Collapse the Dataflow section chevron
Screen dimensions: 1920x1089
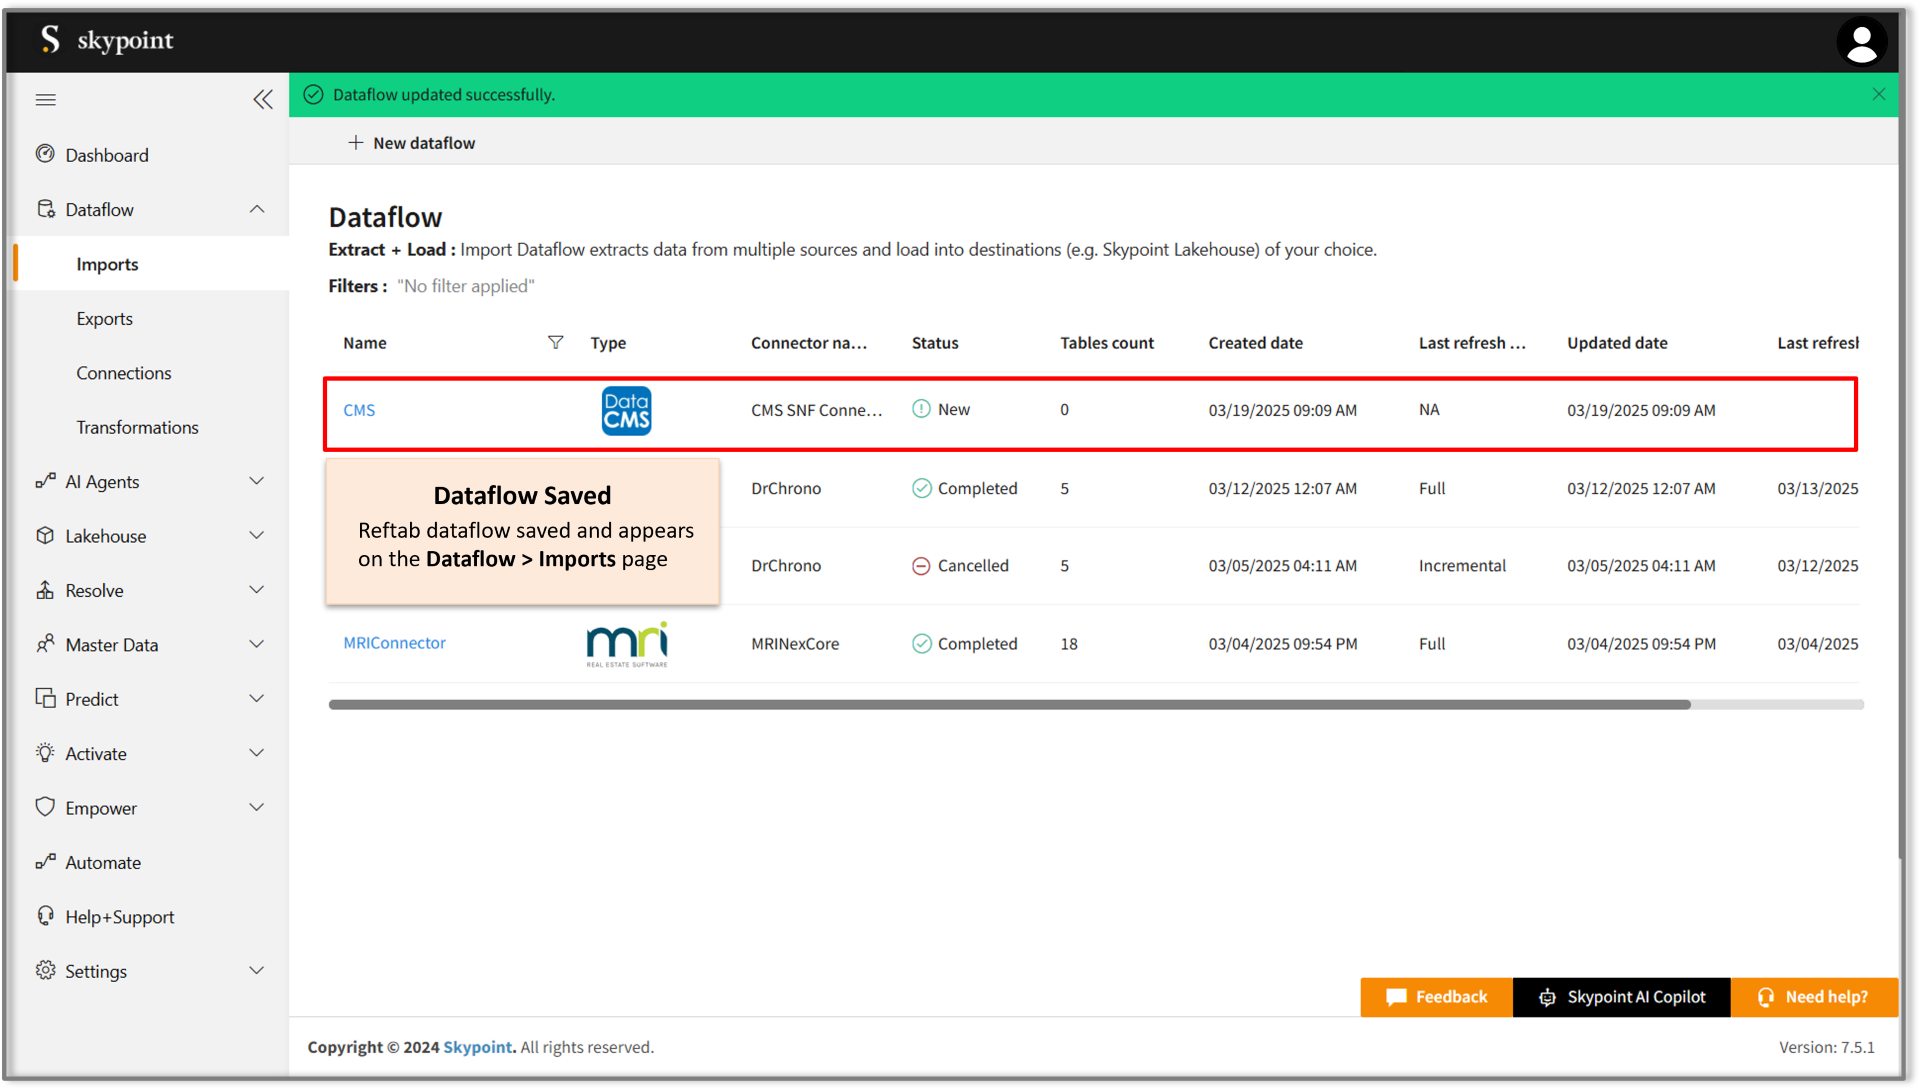tap(257, 209)
